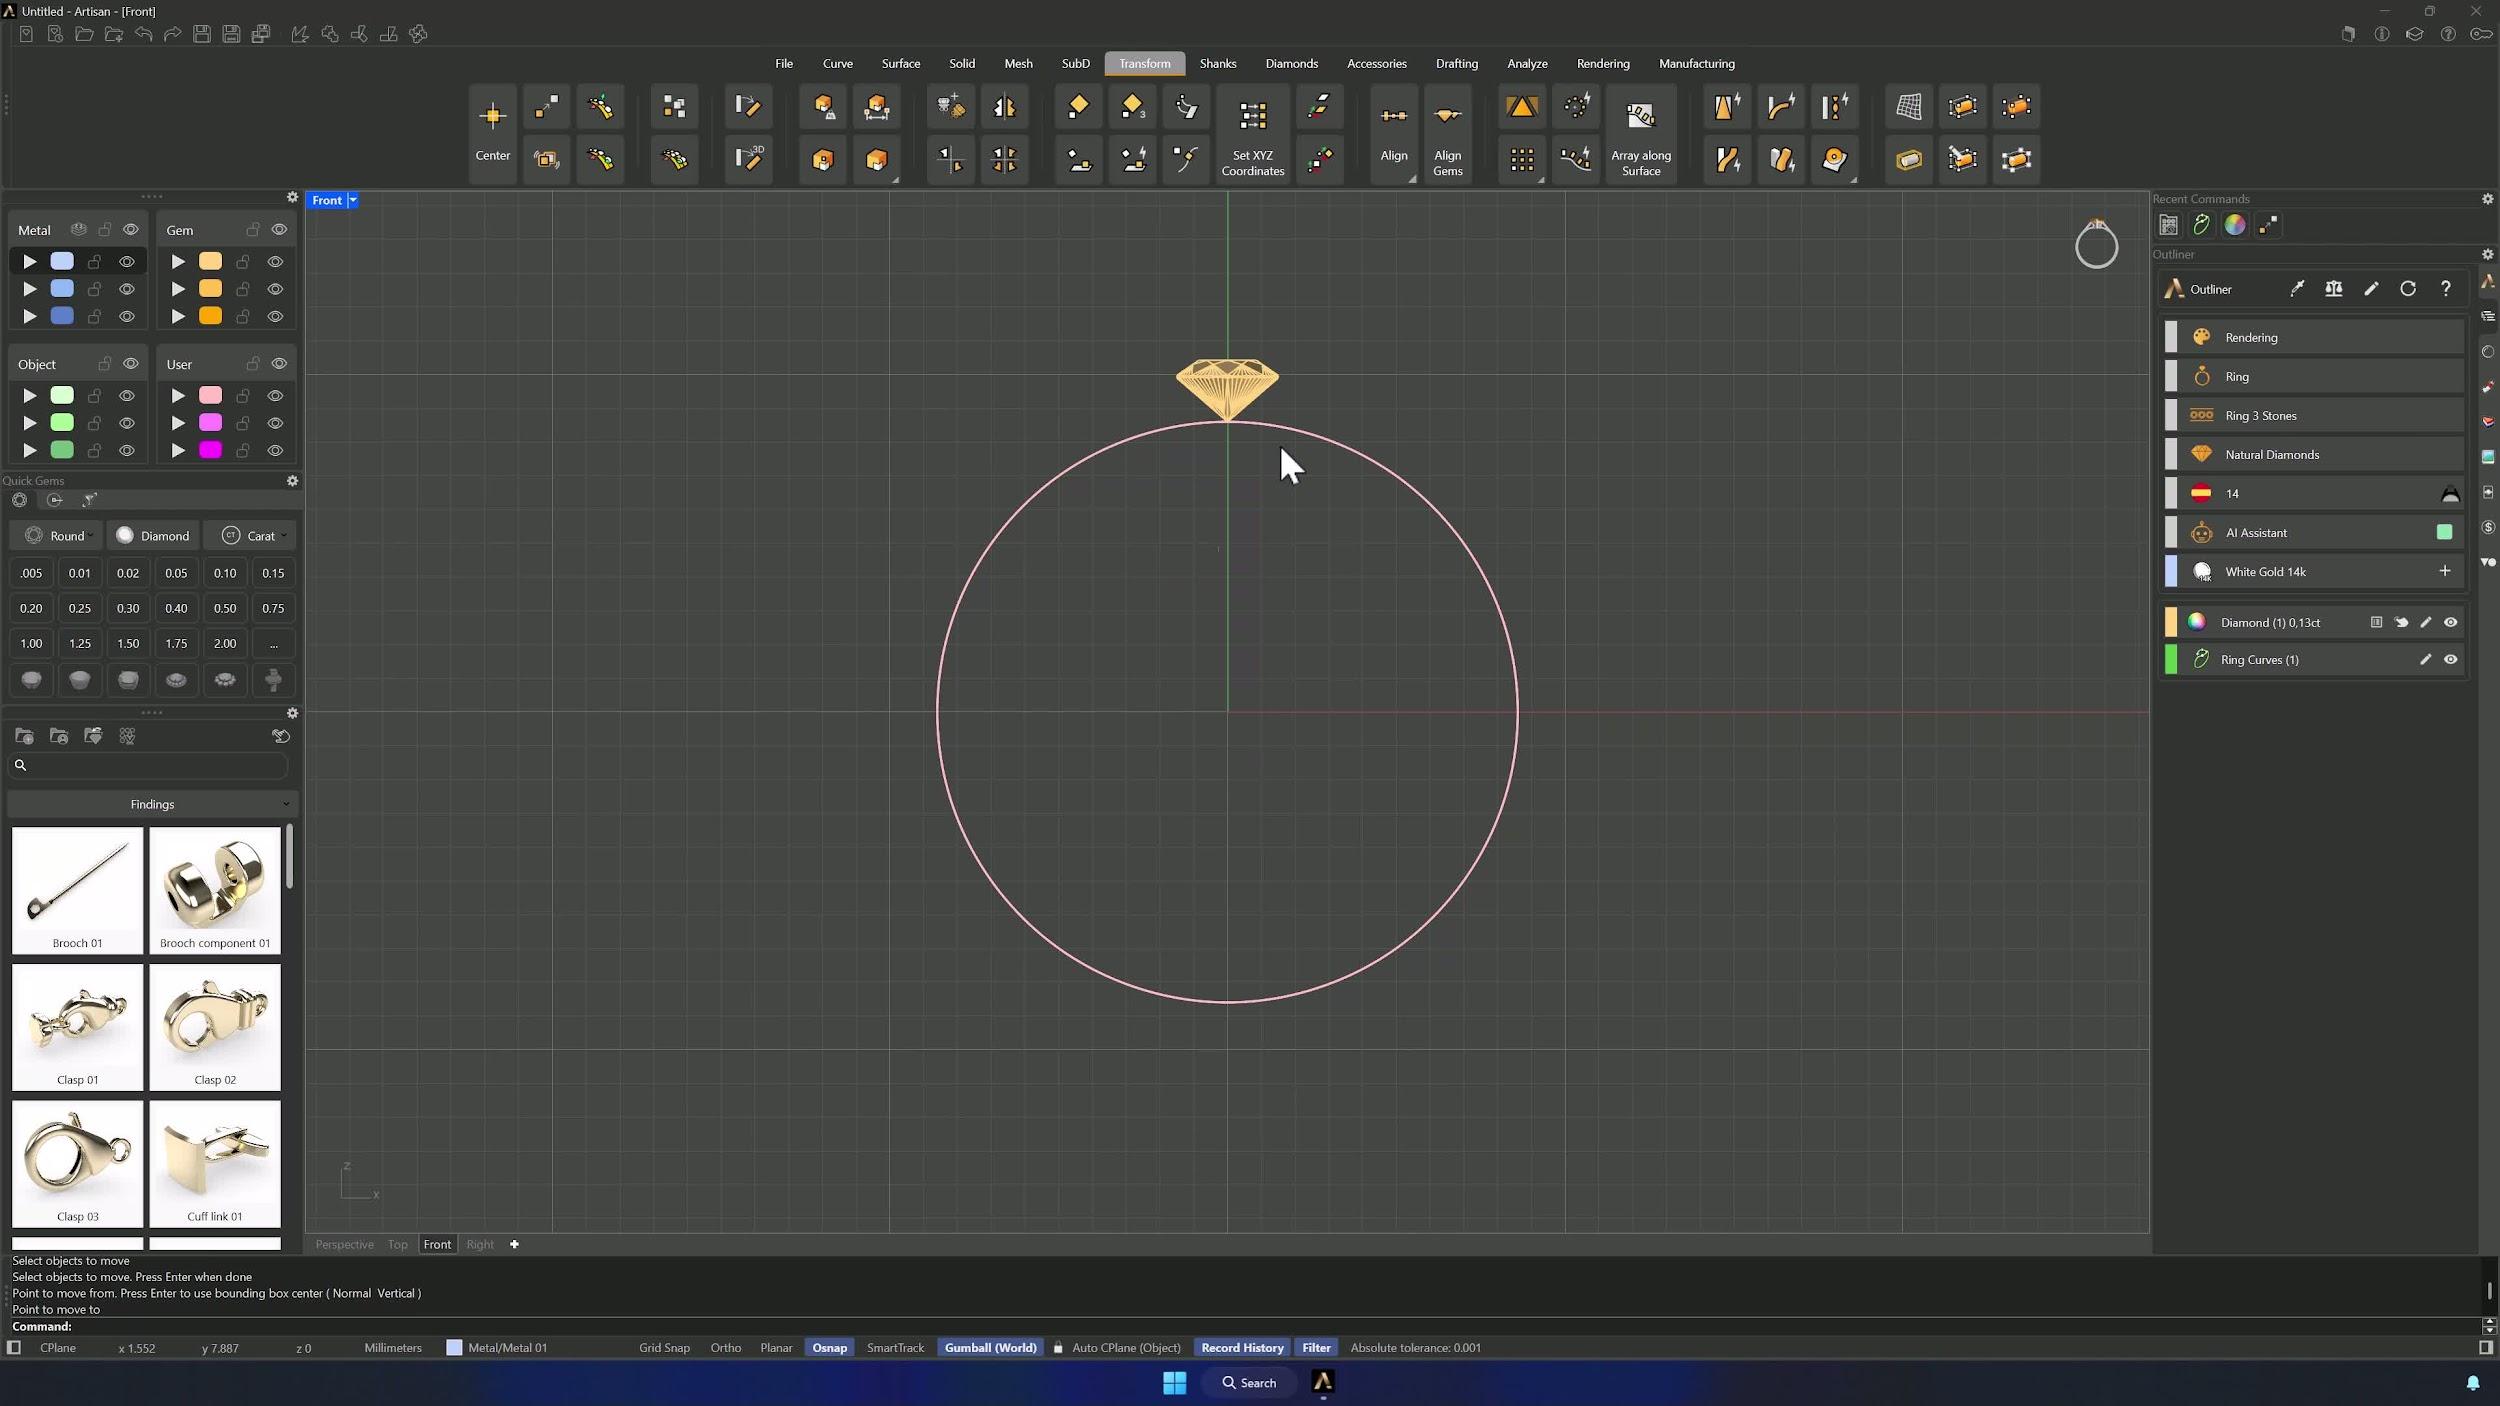This screenshot has height=1406, width=2500.
Task: Open the Manufacturing ribbon tab
Action: tap(1696, 63)
